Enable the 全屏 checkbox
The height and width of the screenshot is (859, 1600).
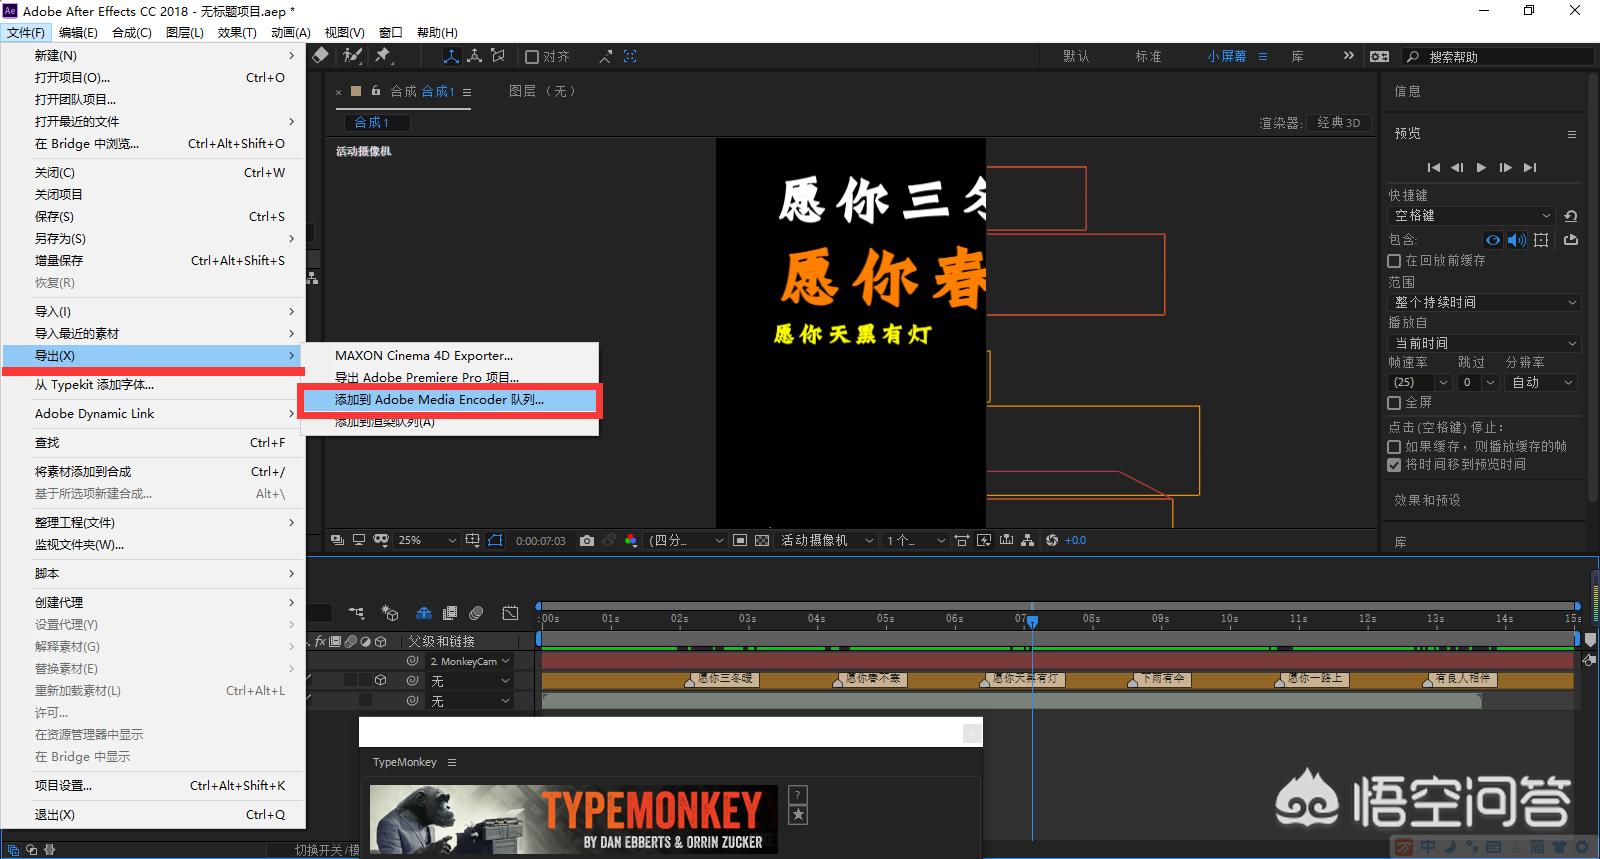tap(1394, 403)
